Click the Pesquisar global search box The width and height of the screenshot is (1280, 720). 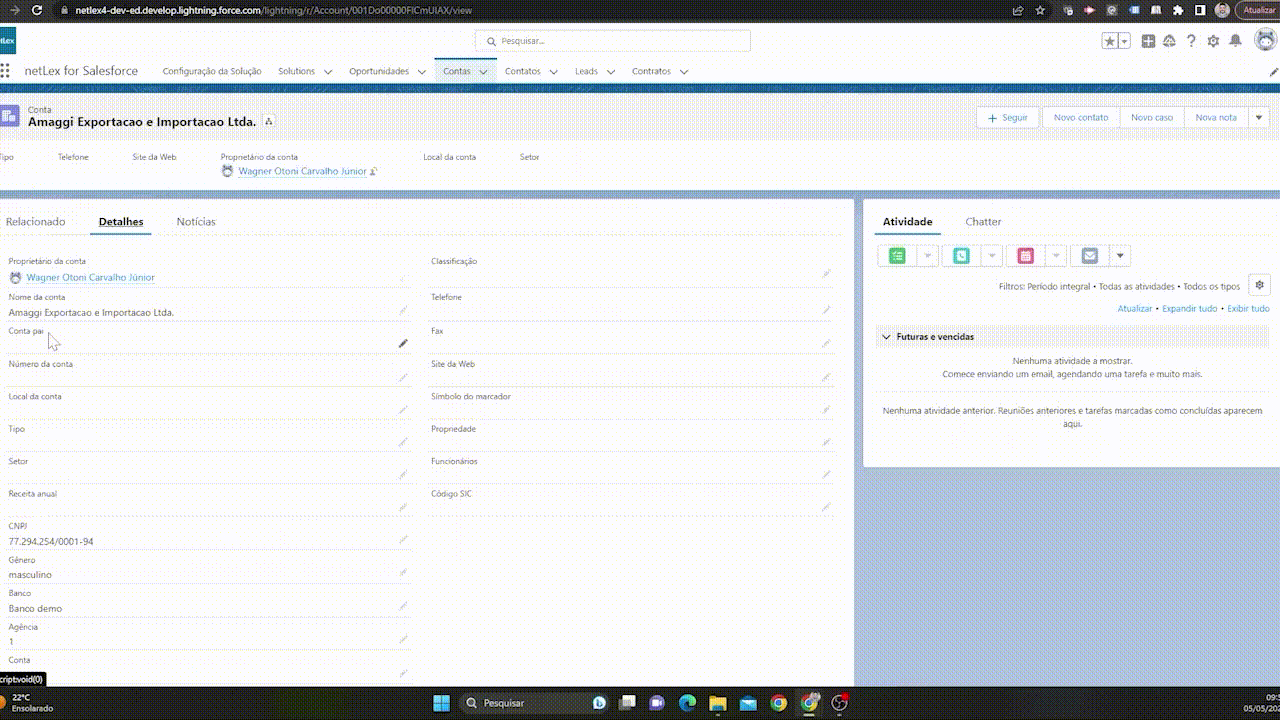pyautogui.click(x=613, y=41)
